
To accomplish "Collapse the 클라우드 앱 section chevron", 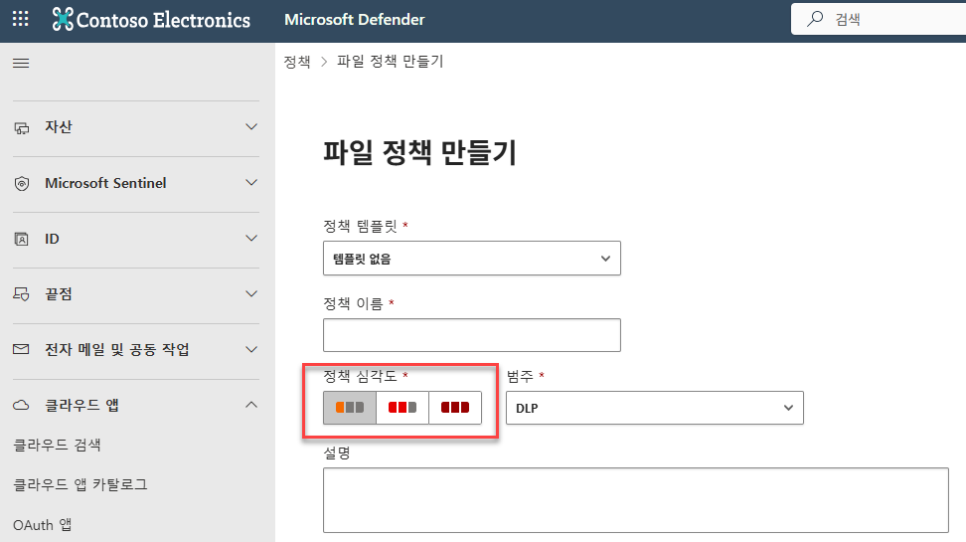I will (251, 405).
